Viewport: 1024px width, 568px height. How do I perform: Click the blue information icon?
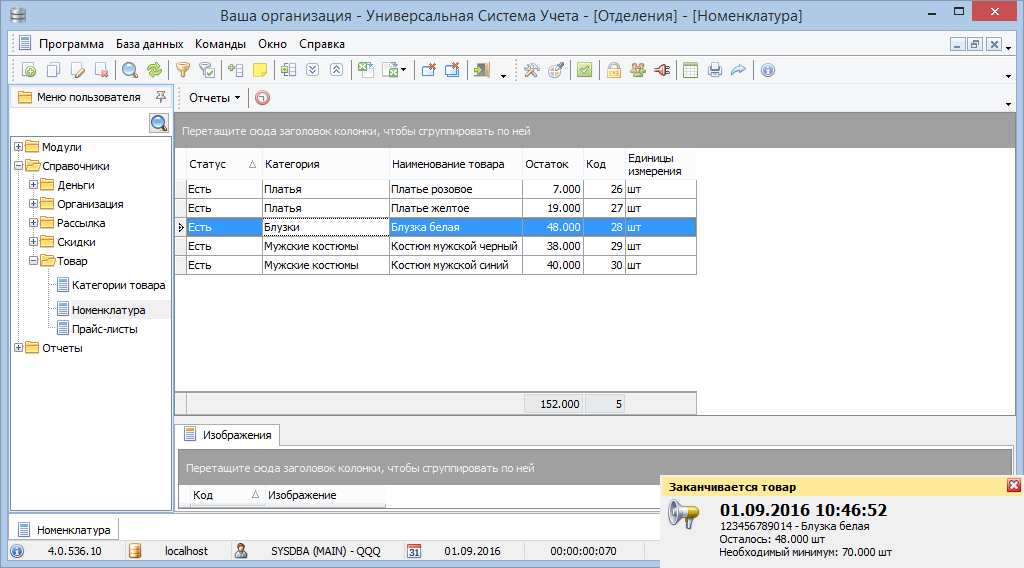pos(767,70)
